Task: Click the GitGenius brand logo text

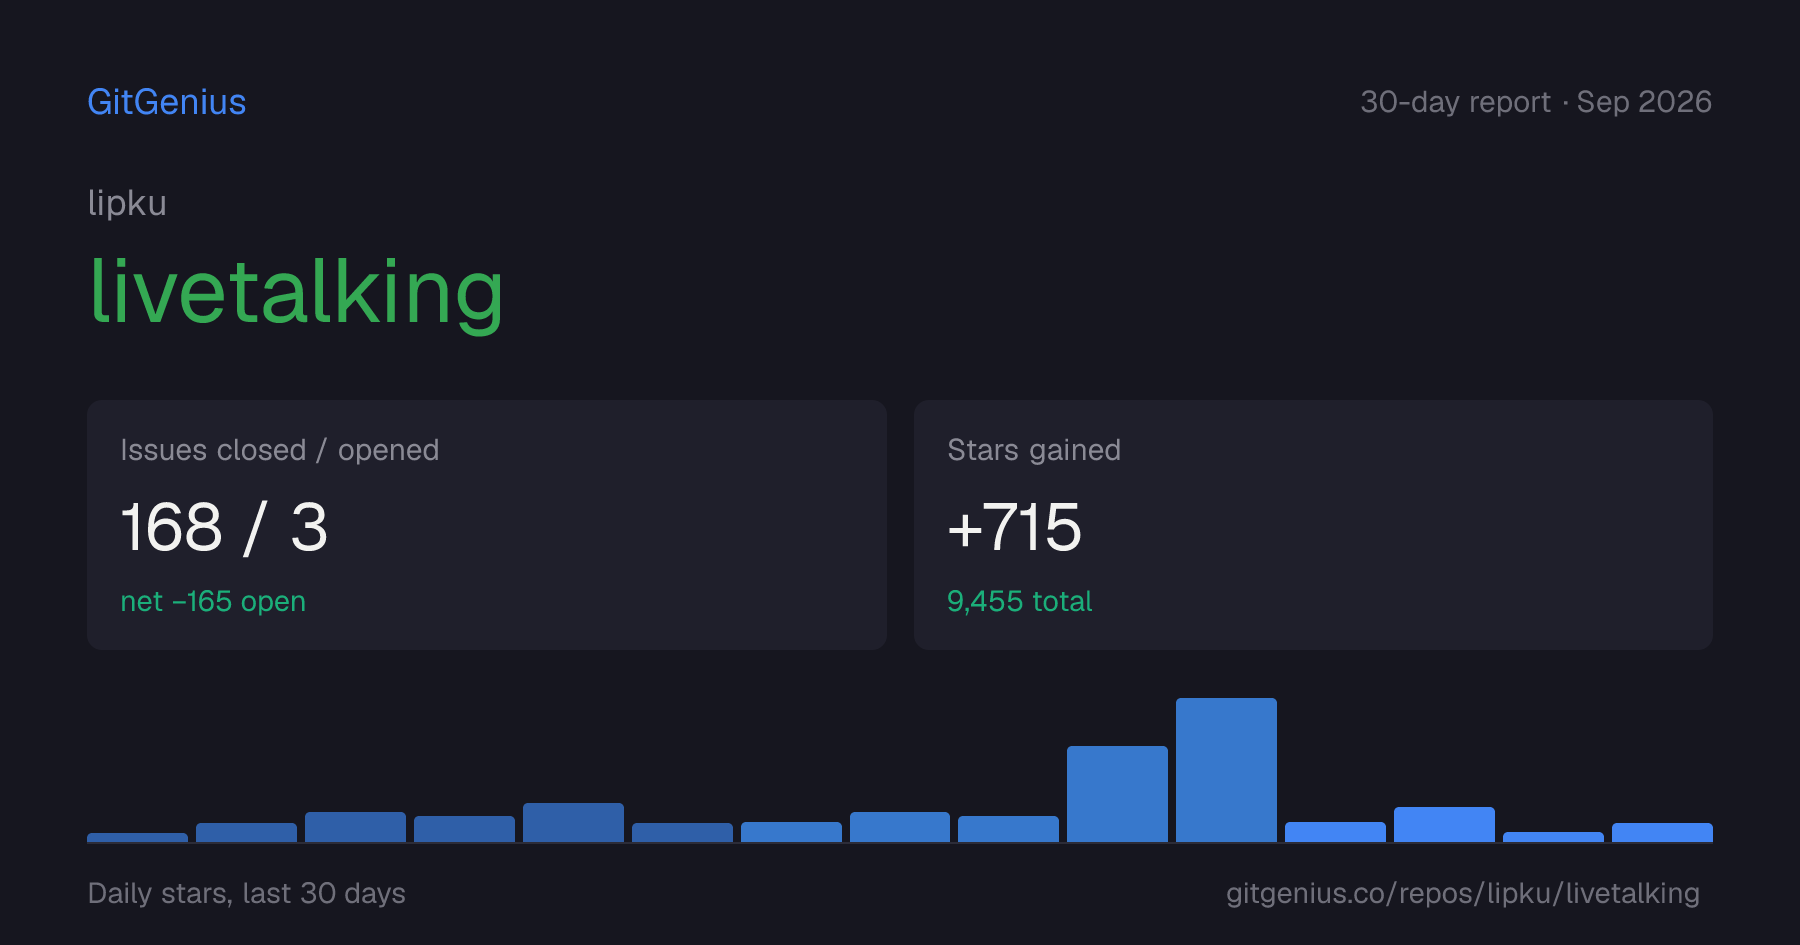Action: coord(166,102)
